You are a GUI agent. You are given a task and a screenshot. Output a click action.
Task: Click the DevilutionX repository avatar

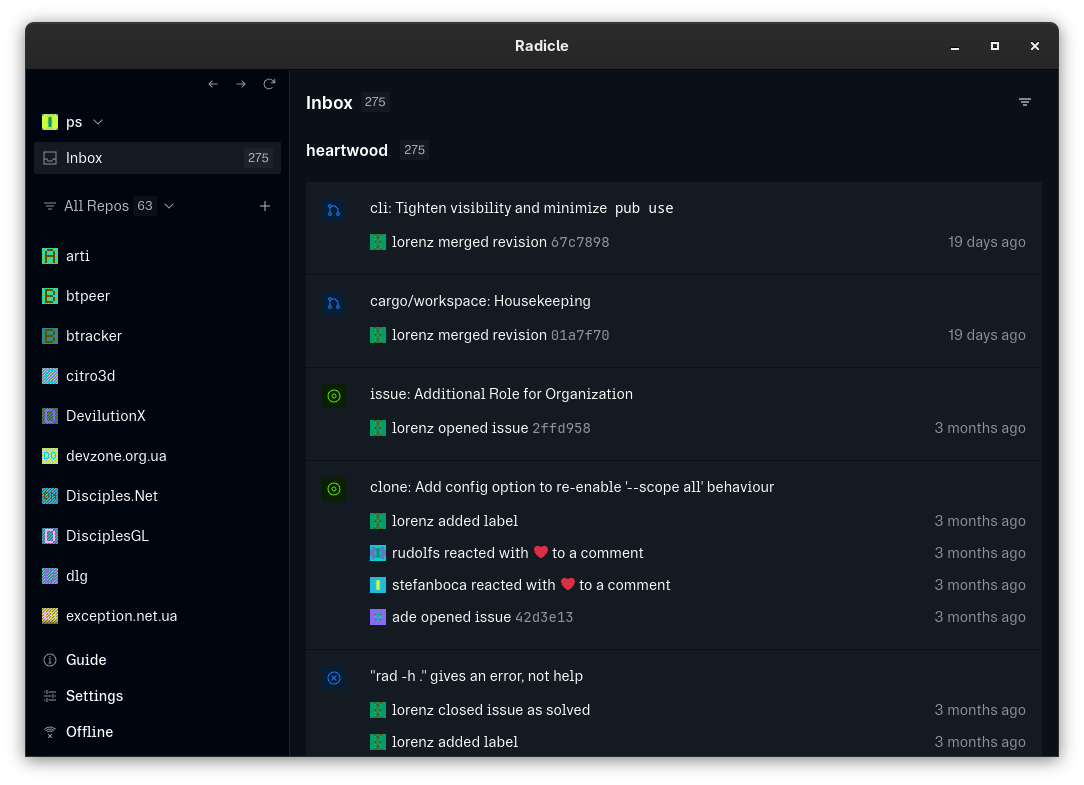pyautogui.click(x=50, y=416)
